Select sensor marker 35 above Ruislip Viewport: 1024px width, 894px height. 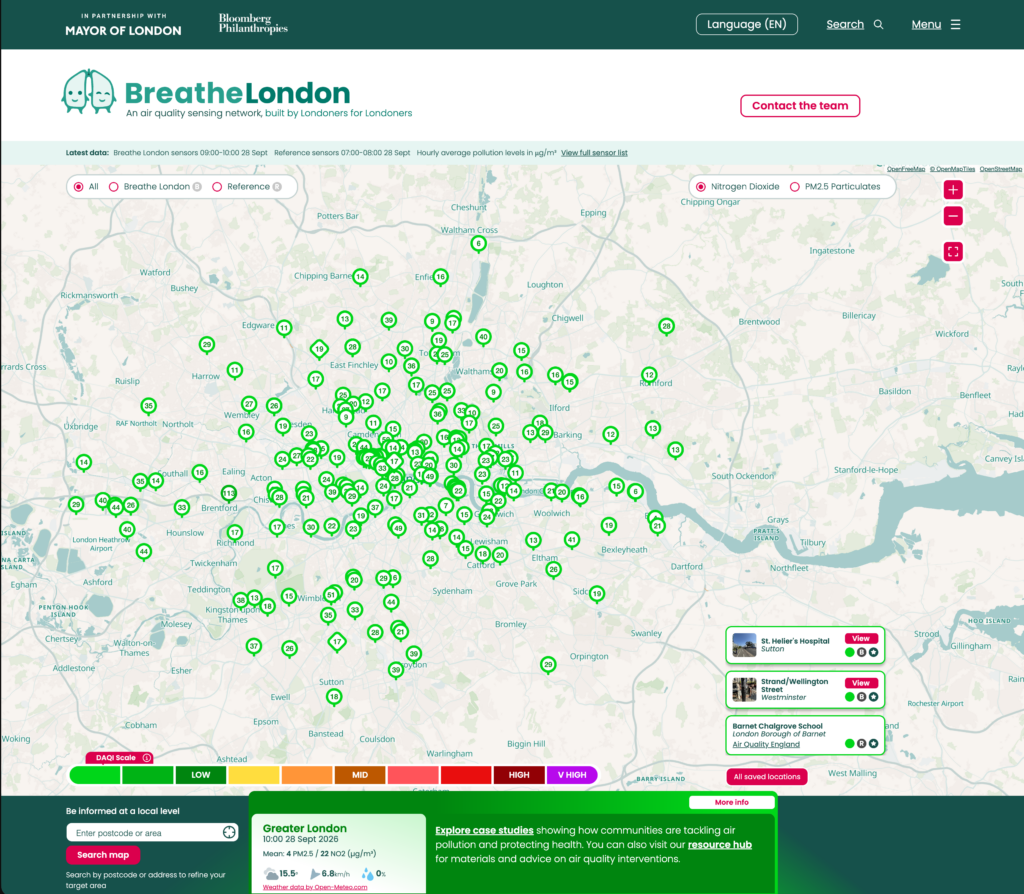click(x=148, y=406)
